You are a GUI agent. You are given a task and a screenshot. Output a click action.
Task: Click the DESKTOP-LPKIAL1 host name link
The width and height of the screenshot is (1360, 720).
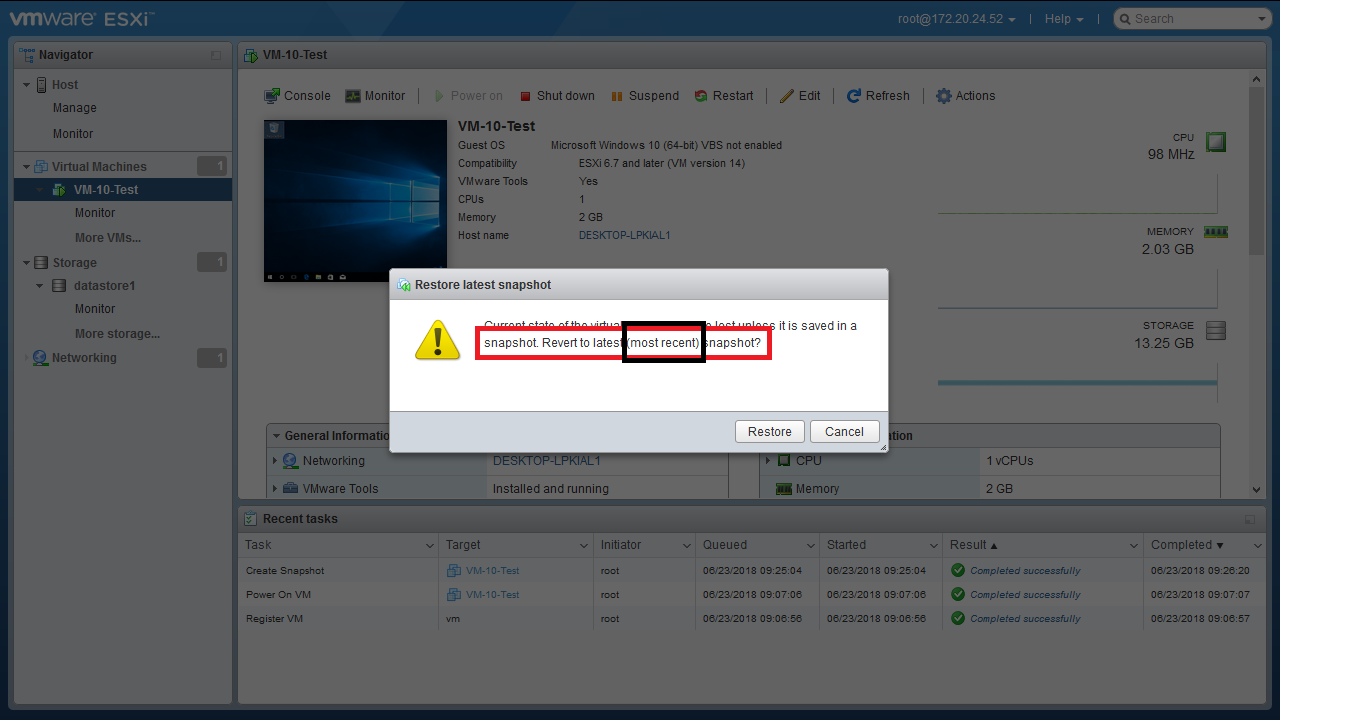point(624,235)
